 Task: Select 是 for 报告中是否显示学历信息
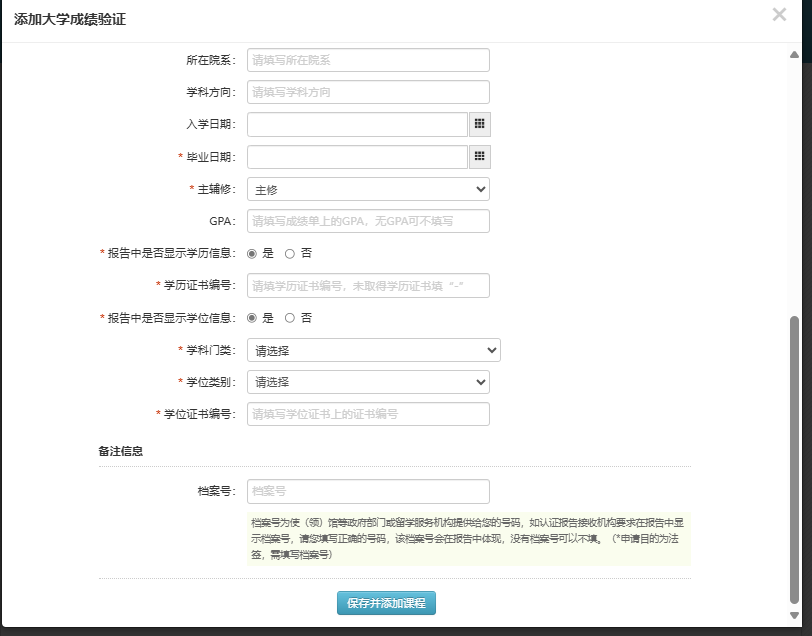pyautogui.click(x=252, y=254)
